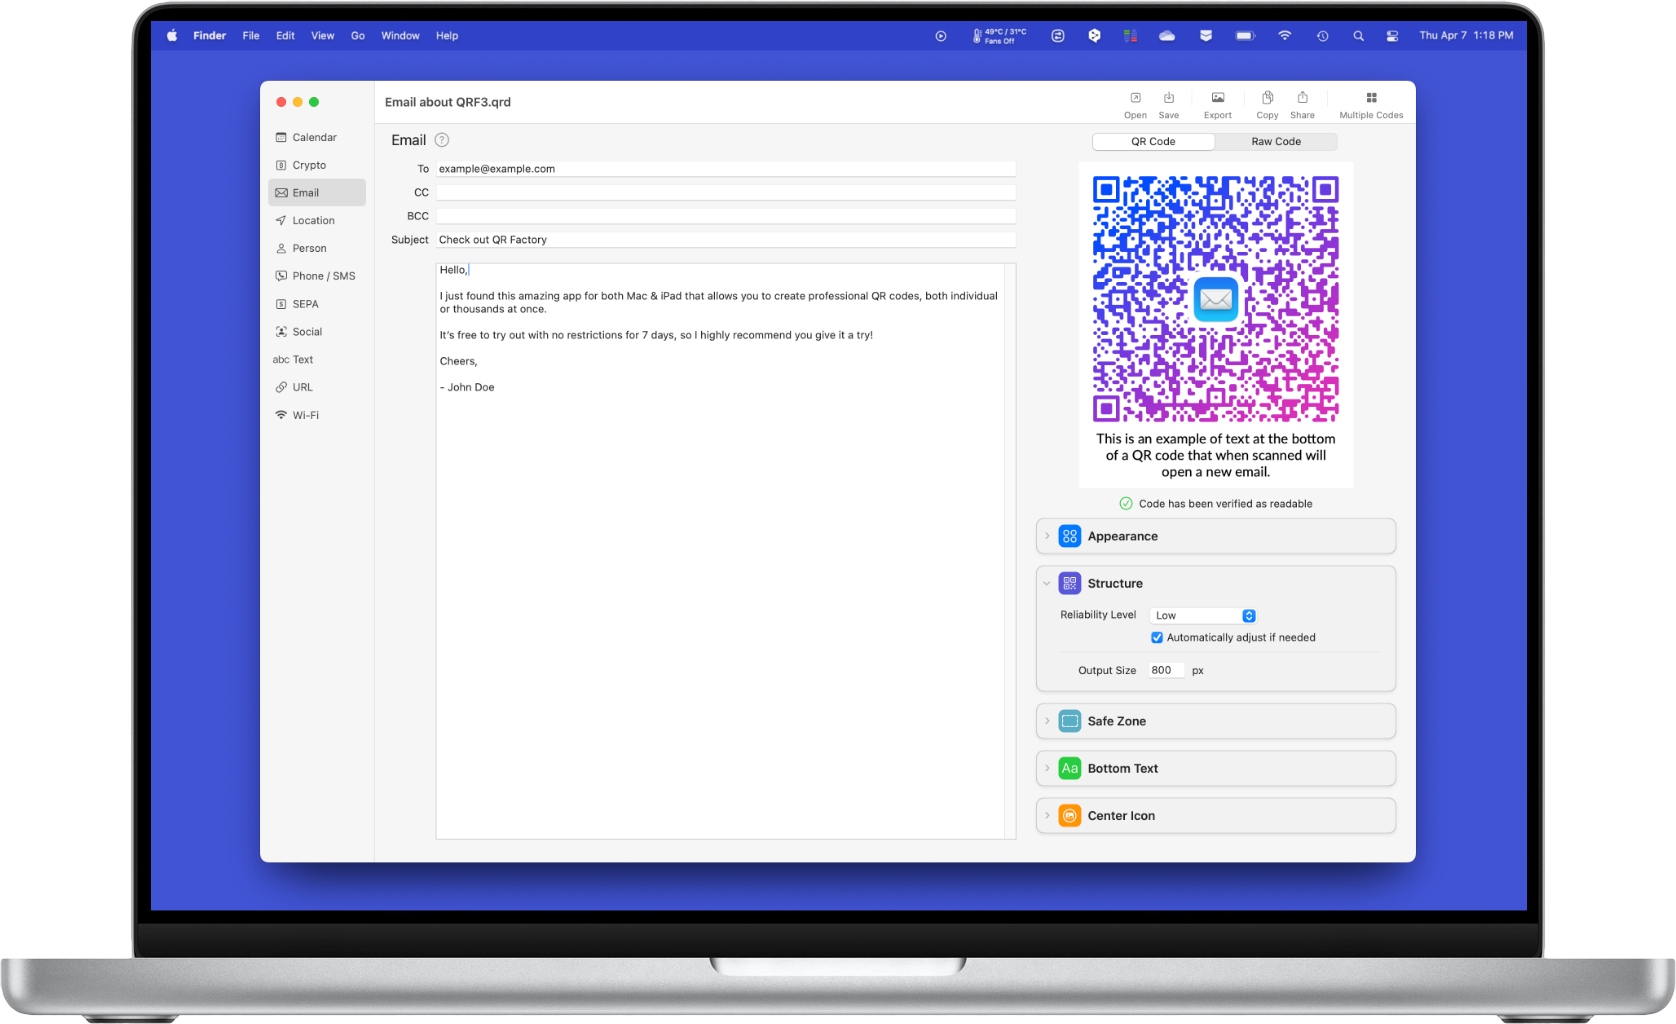Click 'Code has been verified as readable'
The width and height of the screenshot is (1676, 1024).
(1225, 504)
